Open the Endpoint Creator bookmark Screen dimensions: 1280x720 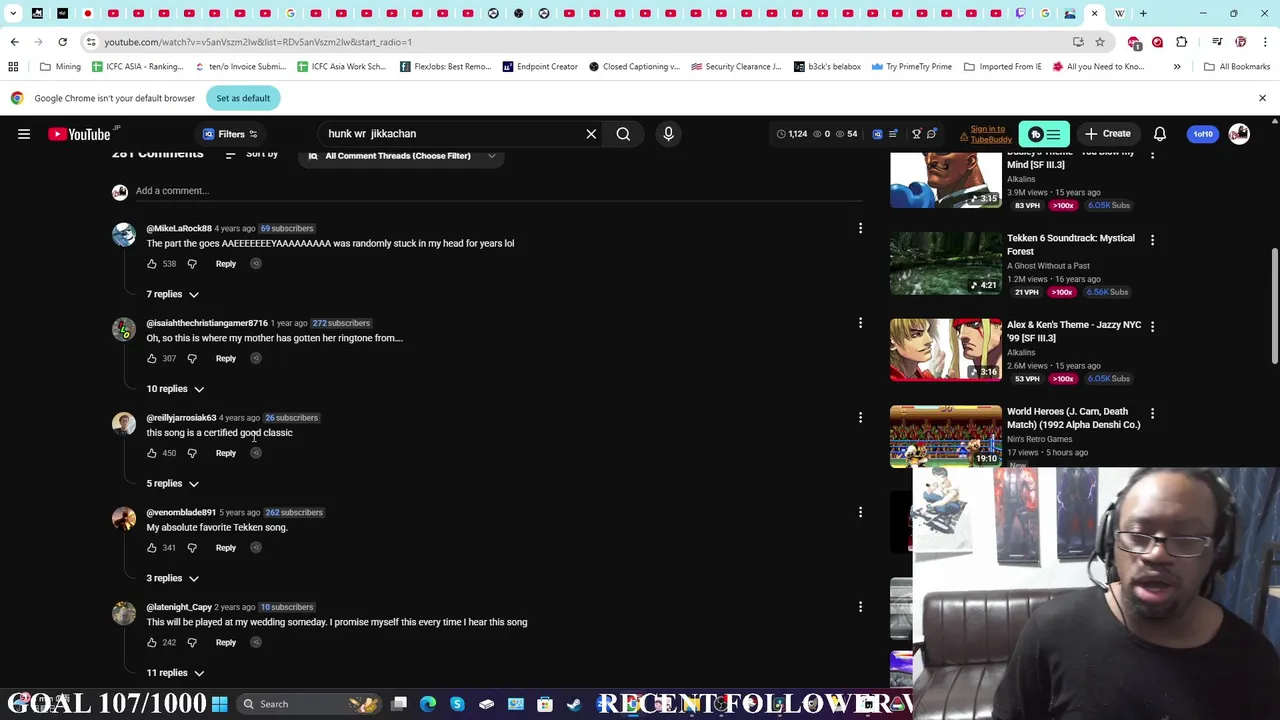pyautogui.click(x=540, y=67)
